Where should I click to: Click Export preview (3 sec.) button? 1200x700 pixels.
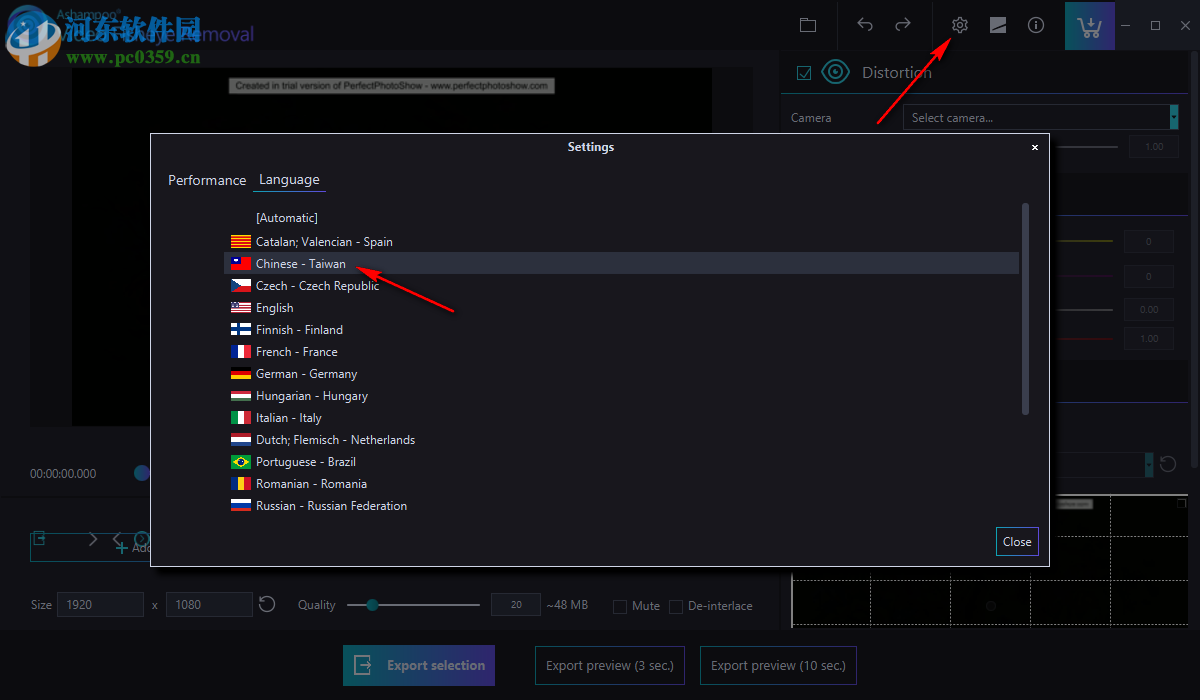tap(610, 665)
